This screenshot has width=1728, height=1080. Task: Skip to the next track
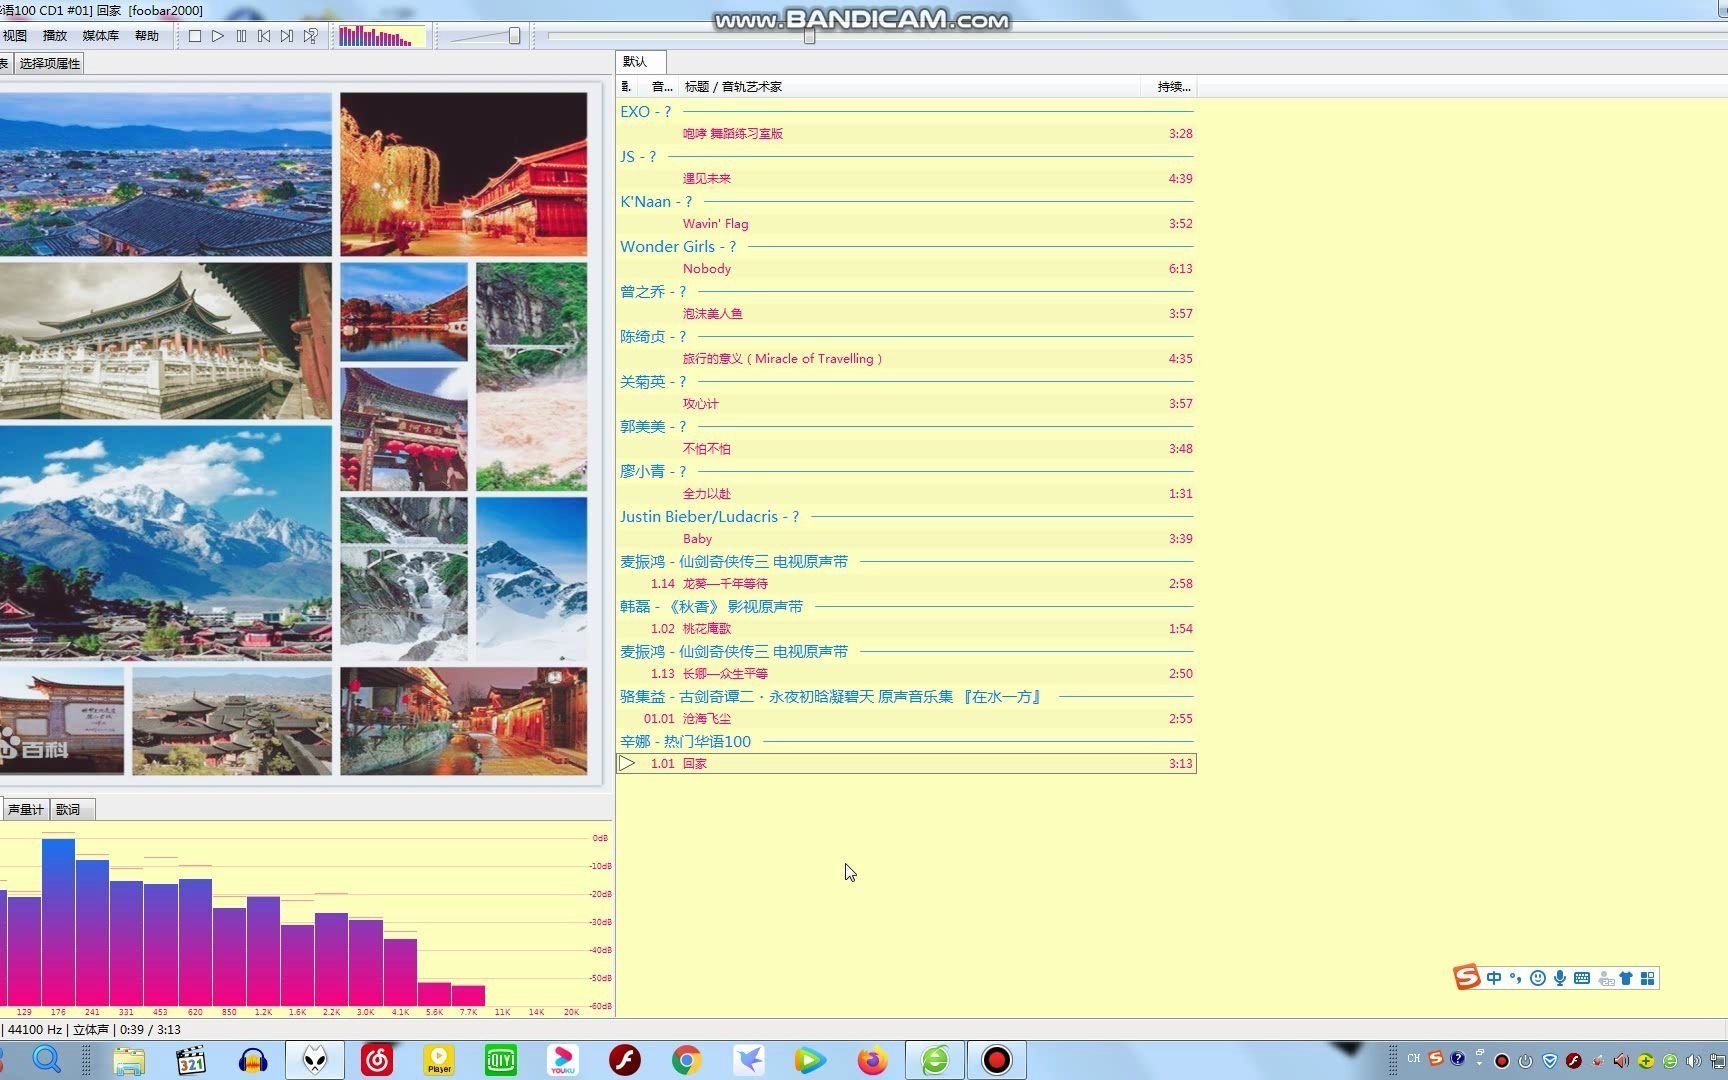287,36
